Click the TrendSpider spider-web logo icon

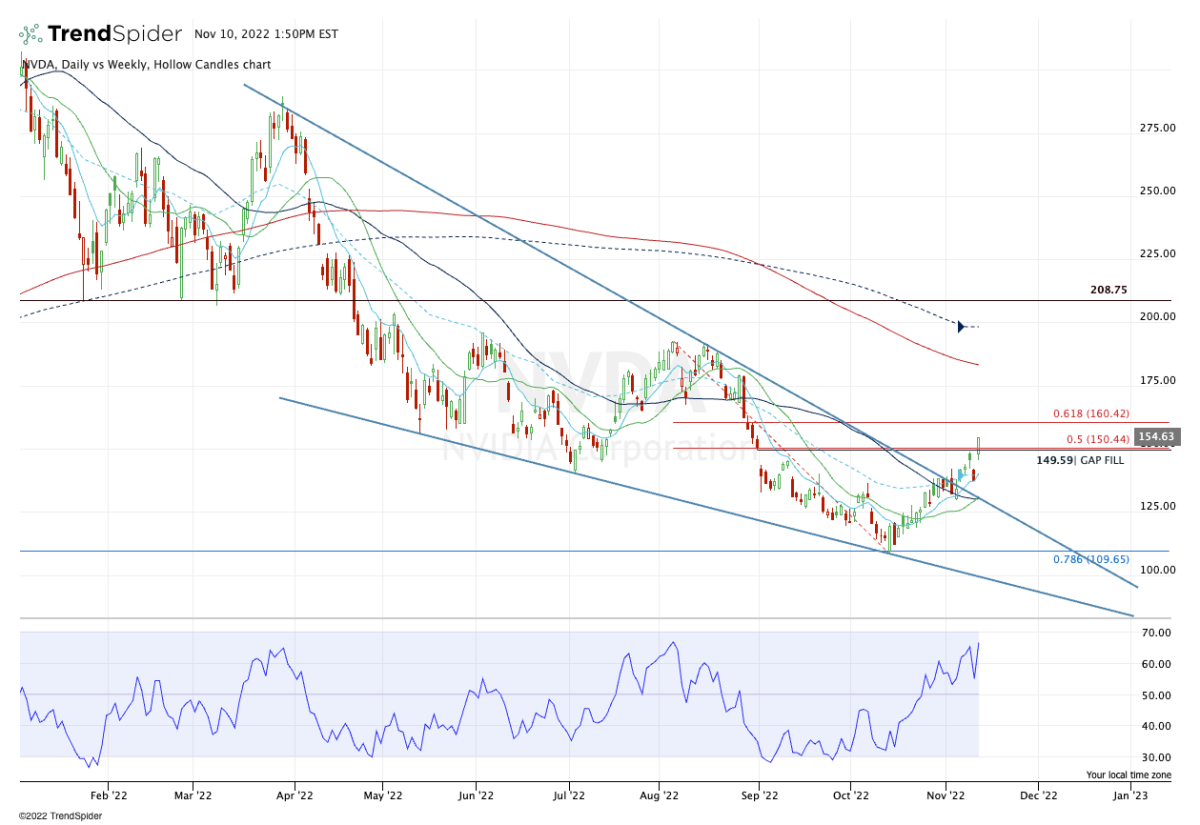pos(31,34)
